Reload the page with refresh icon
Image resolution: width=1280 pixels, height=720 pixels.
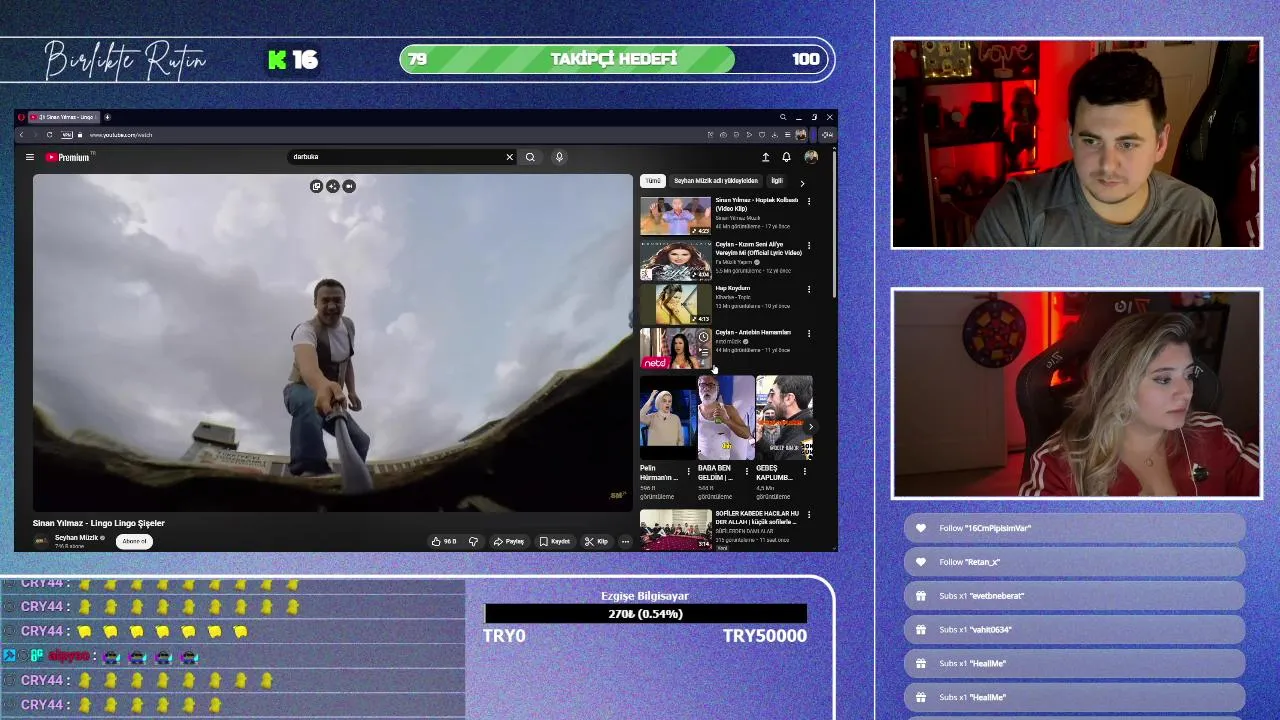click(x=49, y=135)
